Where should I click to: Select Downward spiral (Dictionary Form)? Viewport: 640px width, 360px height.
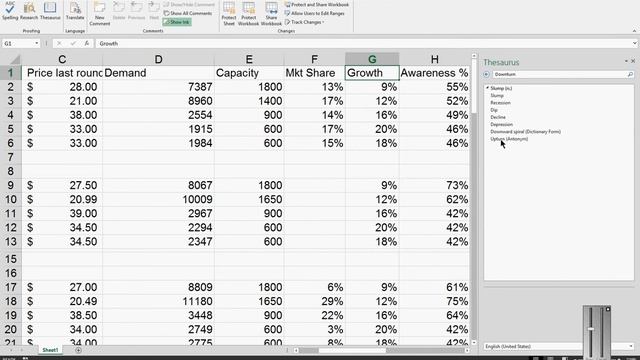tap(526, 132)
